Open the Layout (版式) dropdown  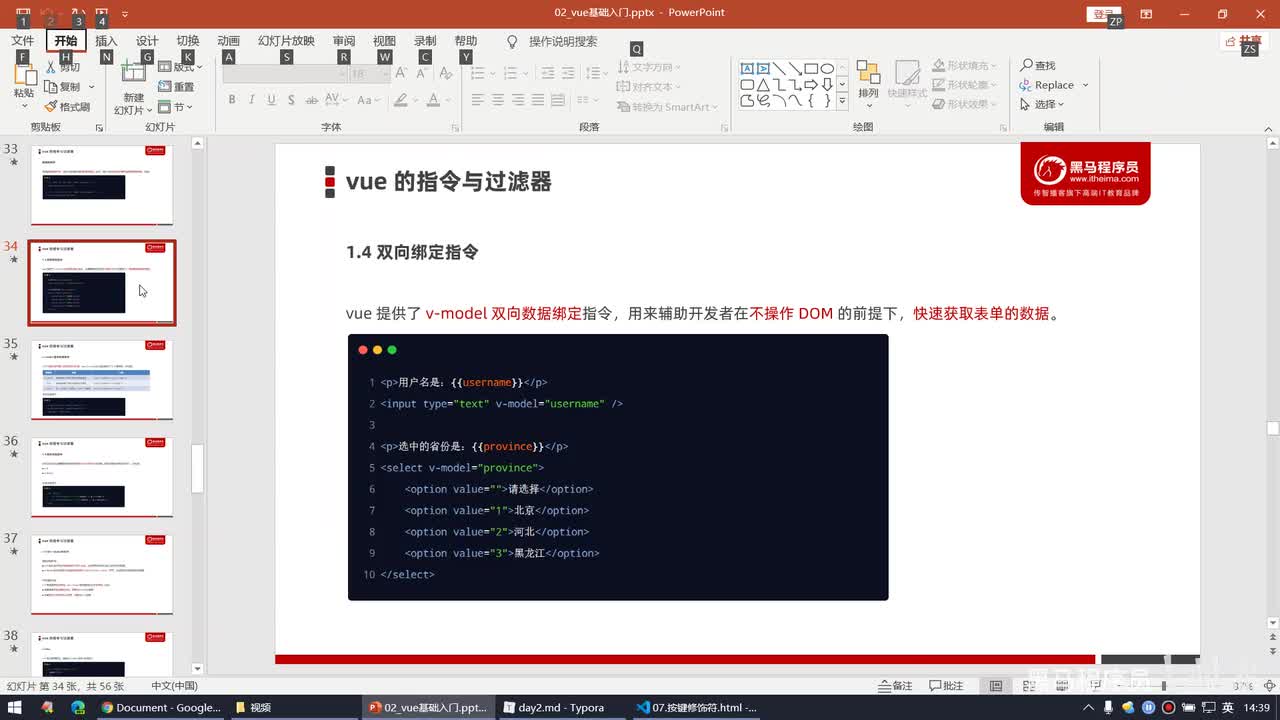[x=181, y=67]
